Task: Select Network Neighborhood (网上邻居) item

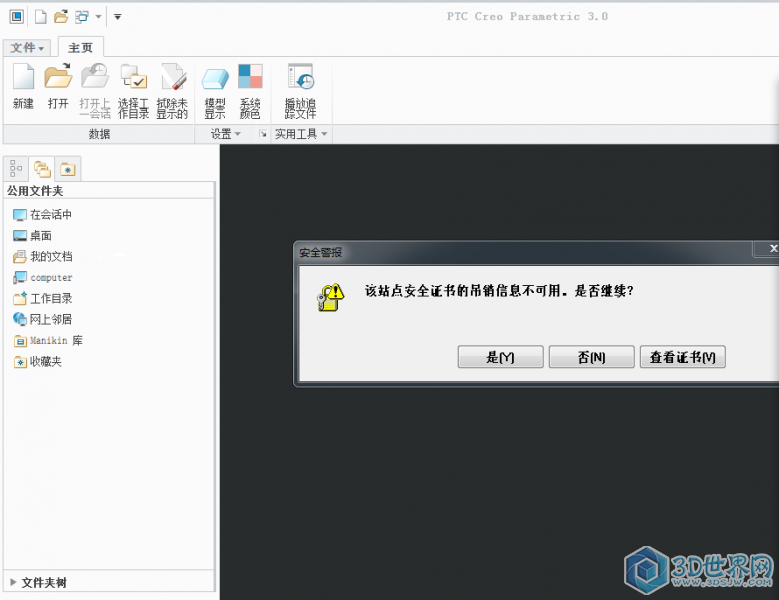Action: click(x=43, y=319)
